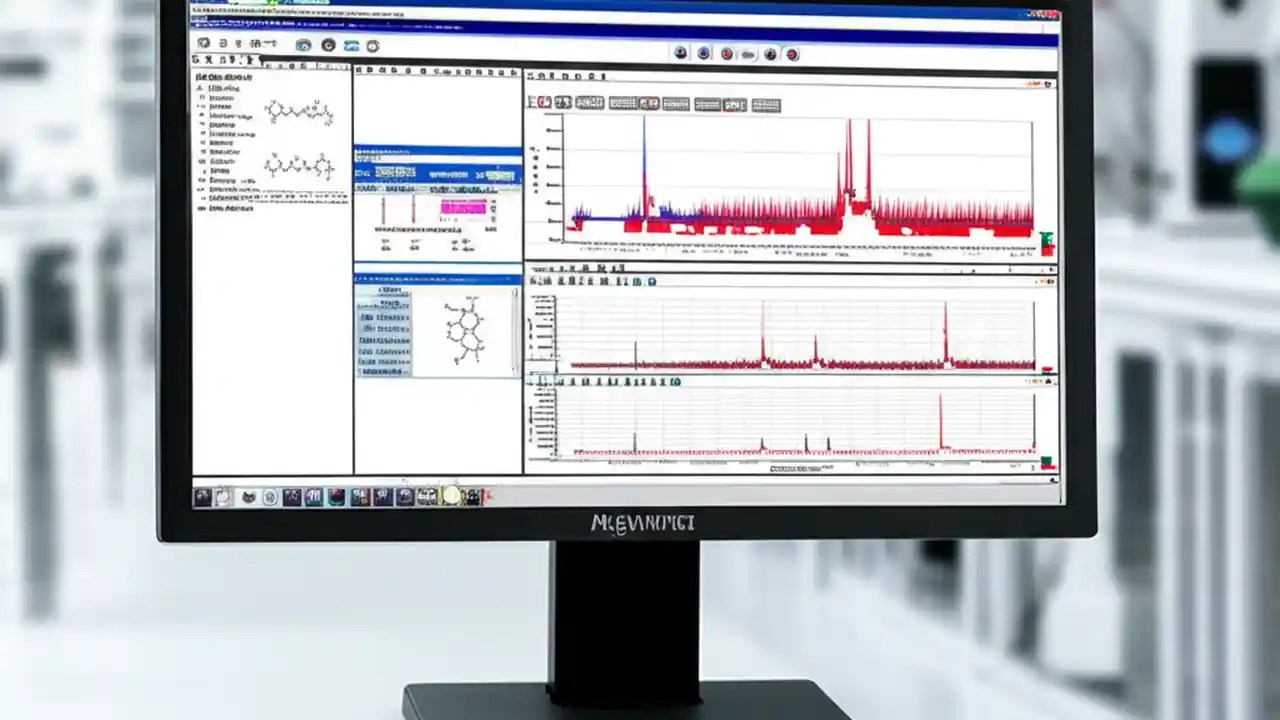The height and width of the screenshot is (720, 1280).
Task: Click the first red chromatogram display icon above the spectrum
Action: tap(540, 102)
